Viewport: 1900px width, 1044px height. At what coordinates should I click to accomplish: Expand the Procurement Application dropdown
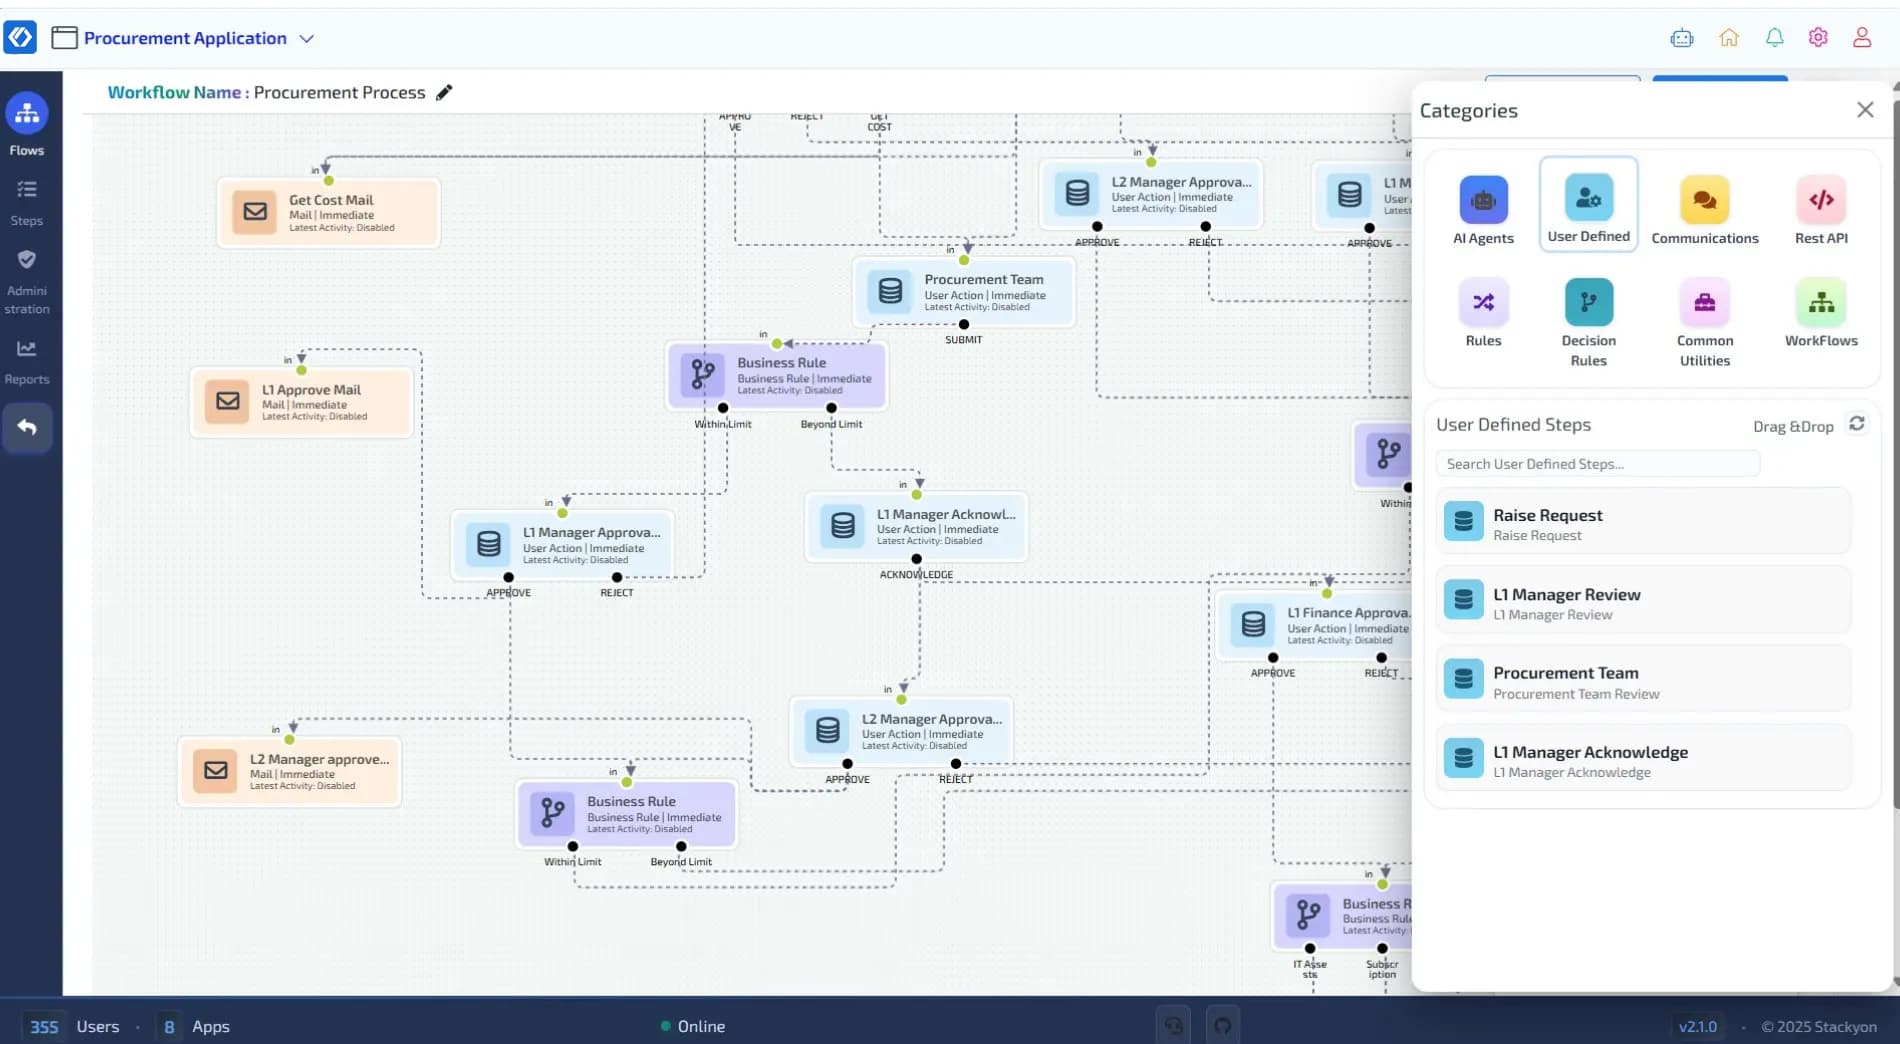coord(307,38)
